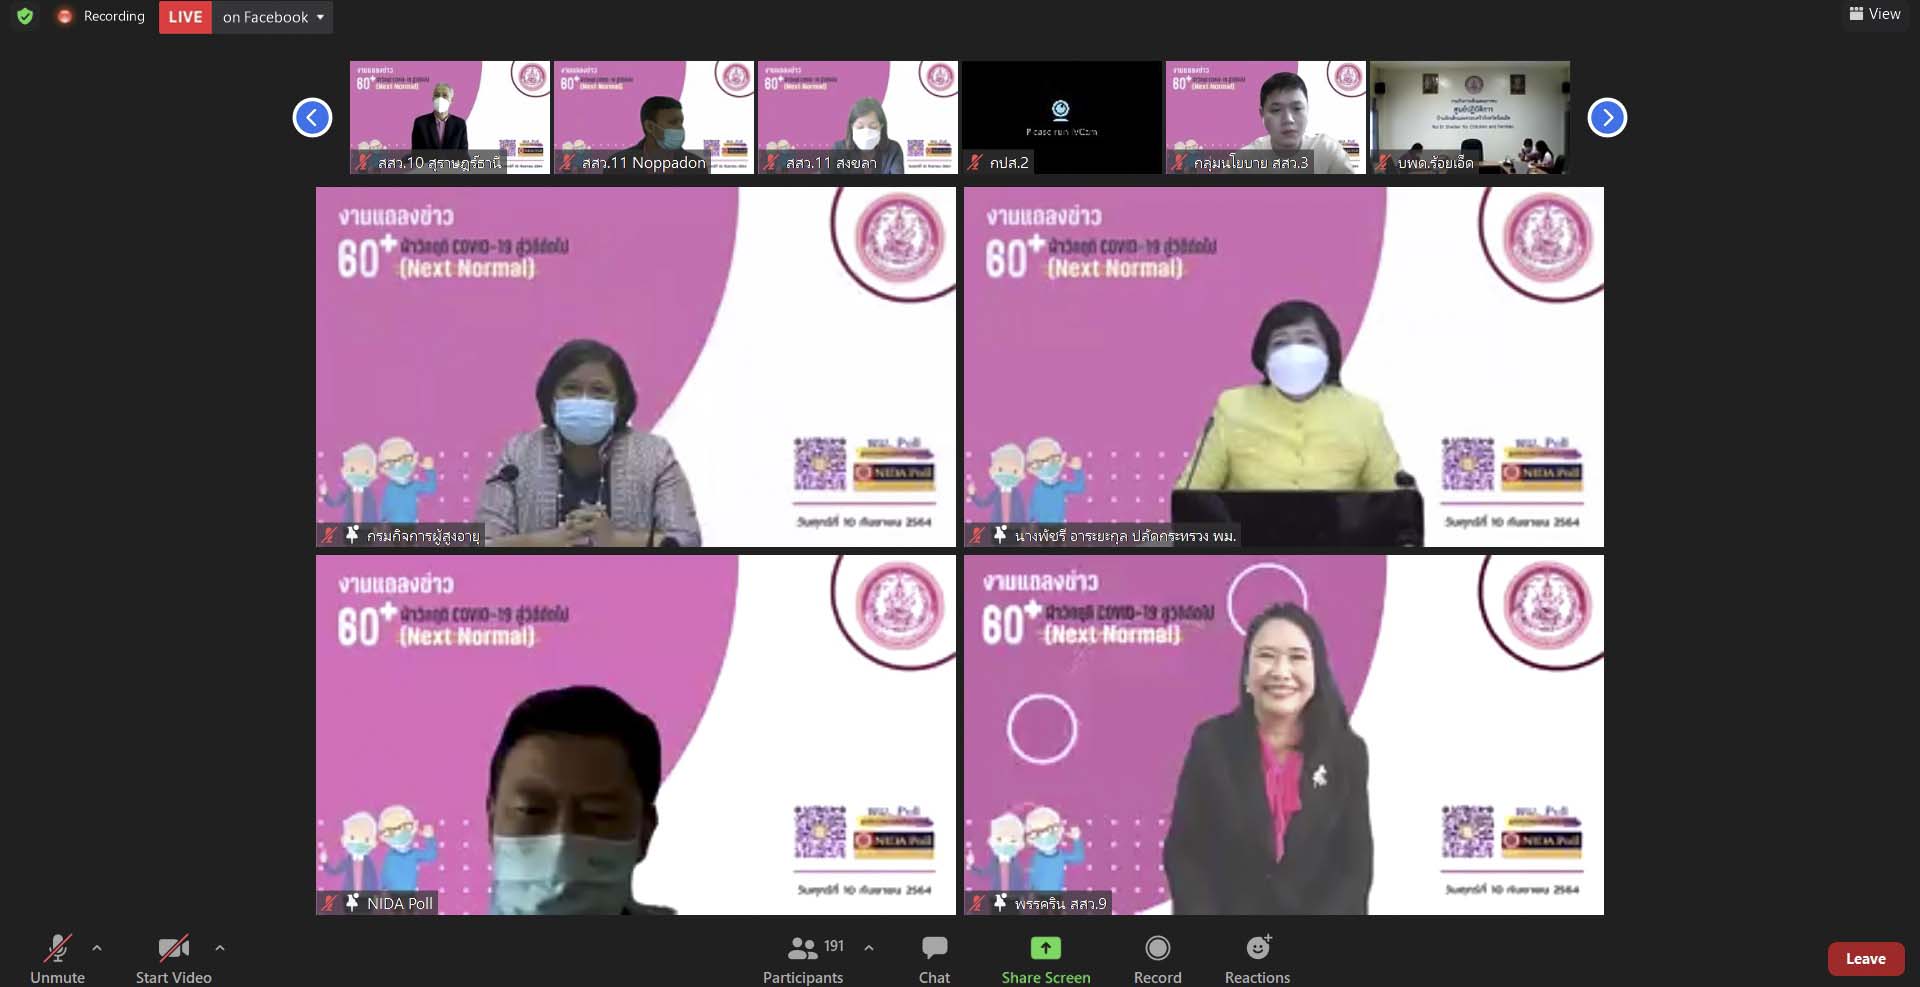Screen dimensions: 1920x987
Task: Open the Reactions menu
Action: pos(1258,958)
